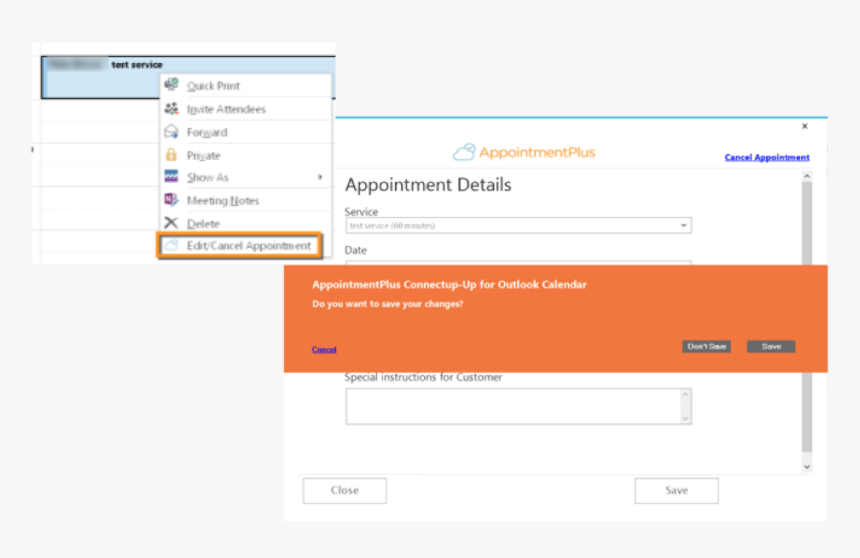Click the Date field label
The image size is (860, 558).
coord(355,250)
